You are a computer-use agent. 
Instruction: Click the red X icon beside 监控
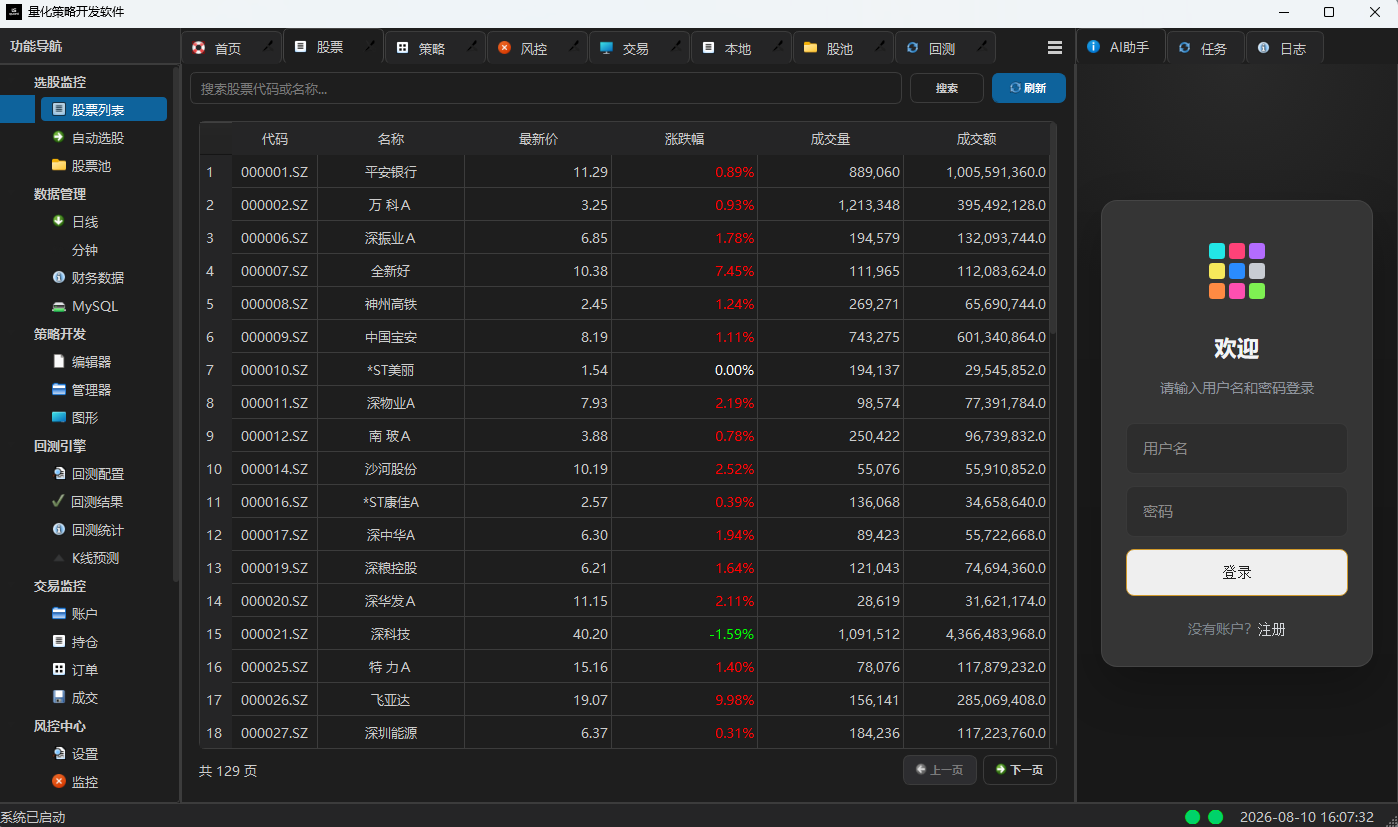click(x=59, y=782)
